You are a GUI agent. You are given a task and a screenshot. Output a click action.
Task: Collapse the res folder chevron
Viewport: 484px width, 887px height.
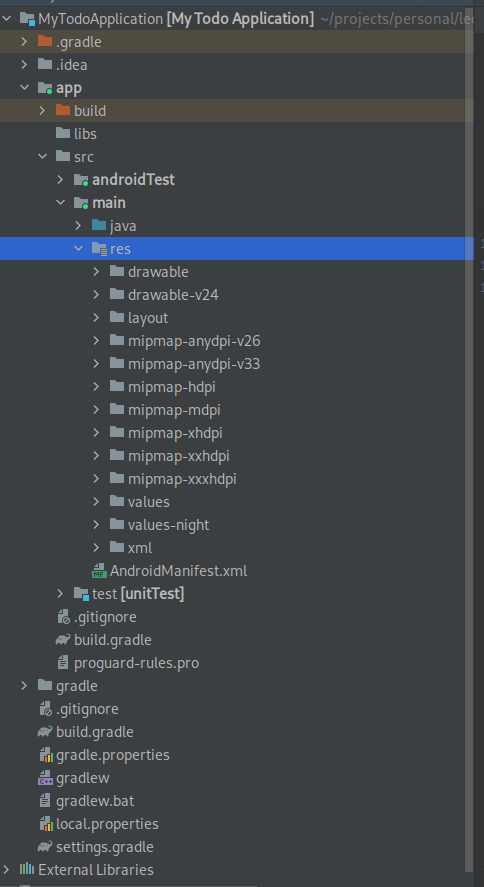pyautogui.click(x=79, y=248)
